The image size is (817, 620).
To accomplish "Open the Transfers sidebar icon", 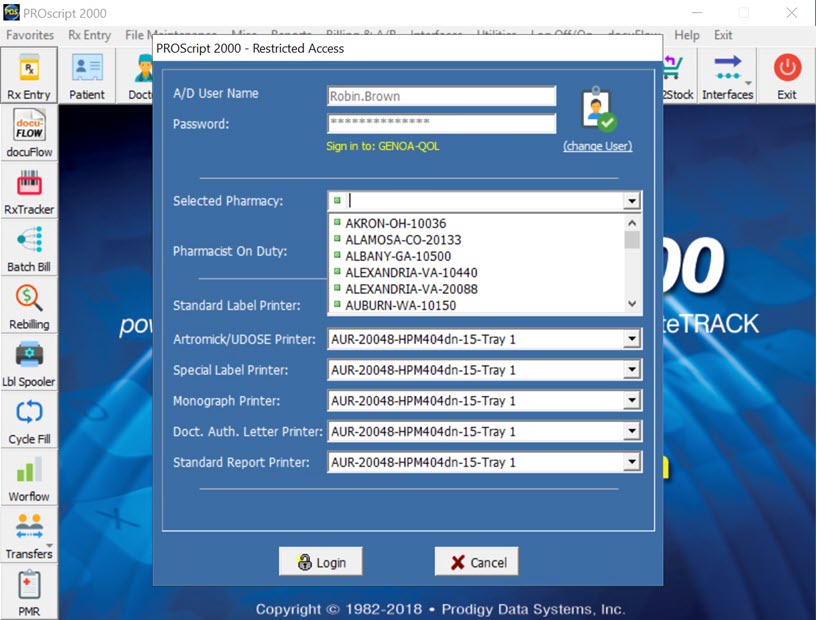I will coord(29,535).
